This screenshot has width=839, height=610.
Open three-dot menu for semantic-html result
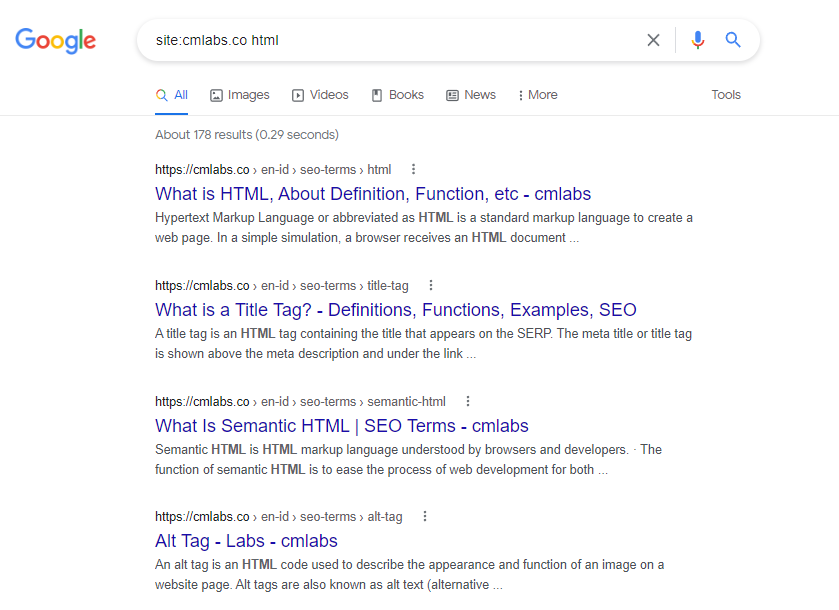pyautogui.click(x=468, y=401)
